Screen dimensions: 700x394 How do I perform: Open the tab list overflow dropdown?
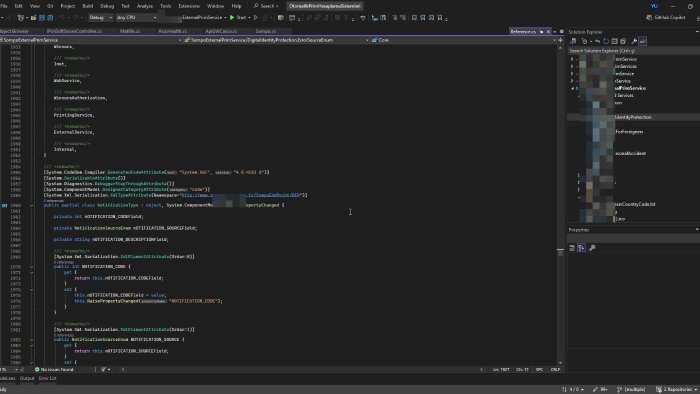click(x=555, y=32)
